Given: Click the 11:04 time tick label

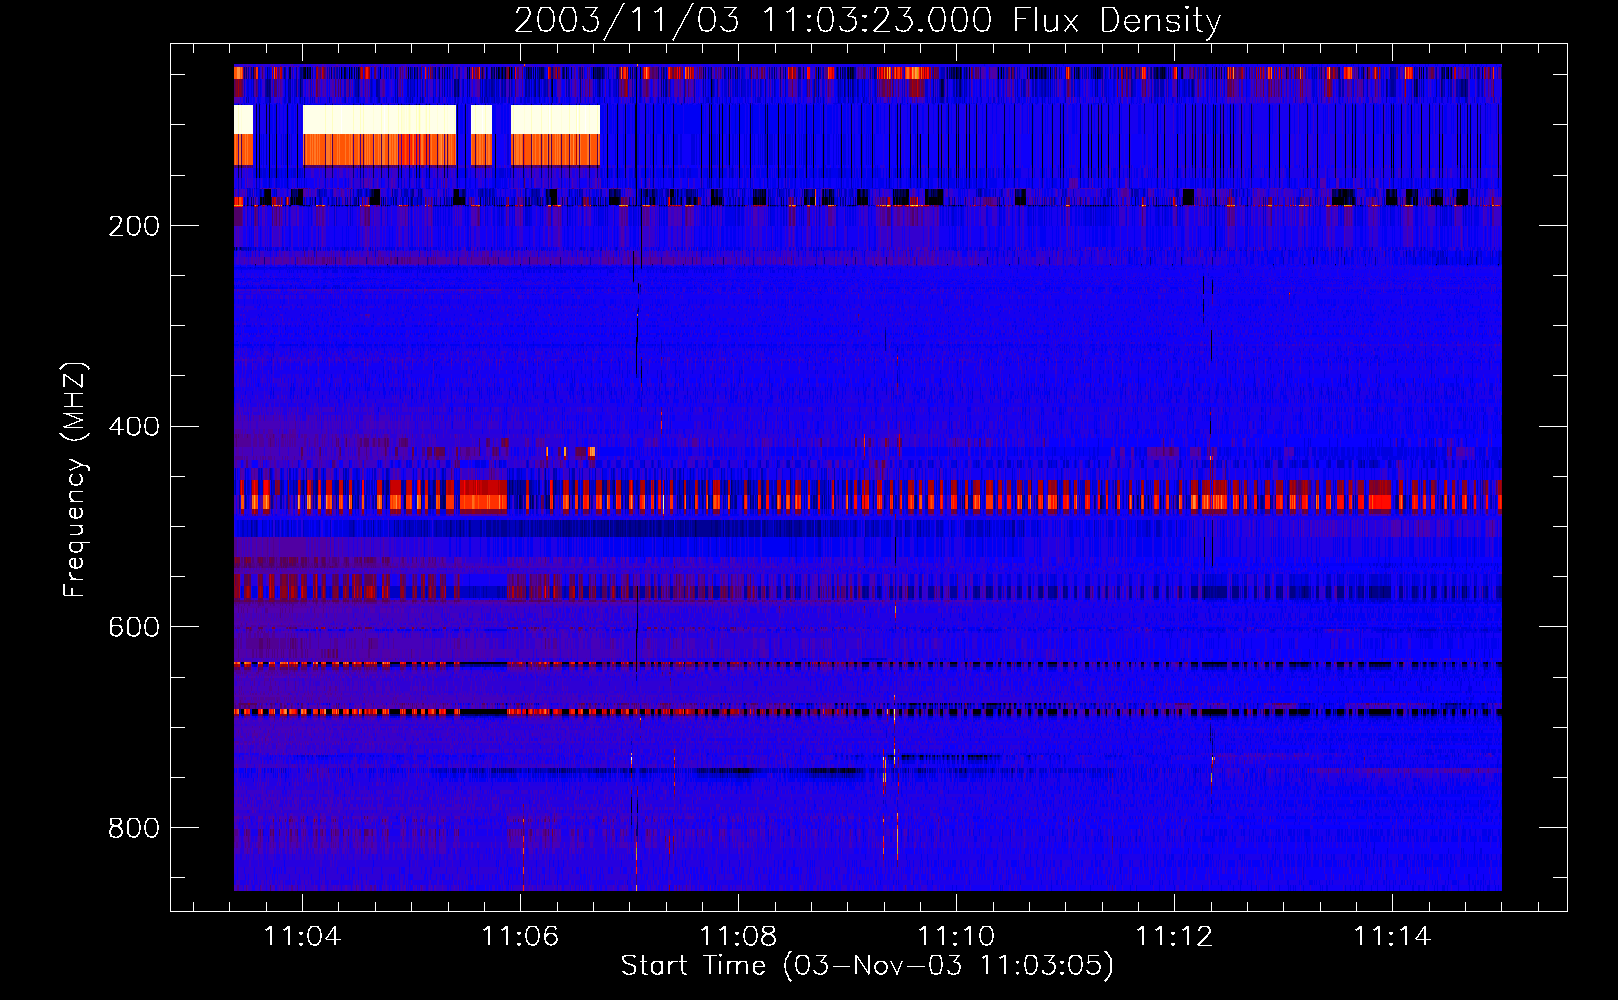Looking at the screenshot, I should (302, 936).
